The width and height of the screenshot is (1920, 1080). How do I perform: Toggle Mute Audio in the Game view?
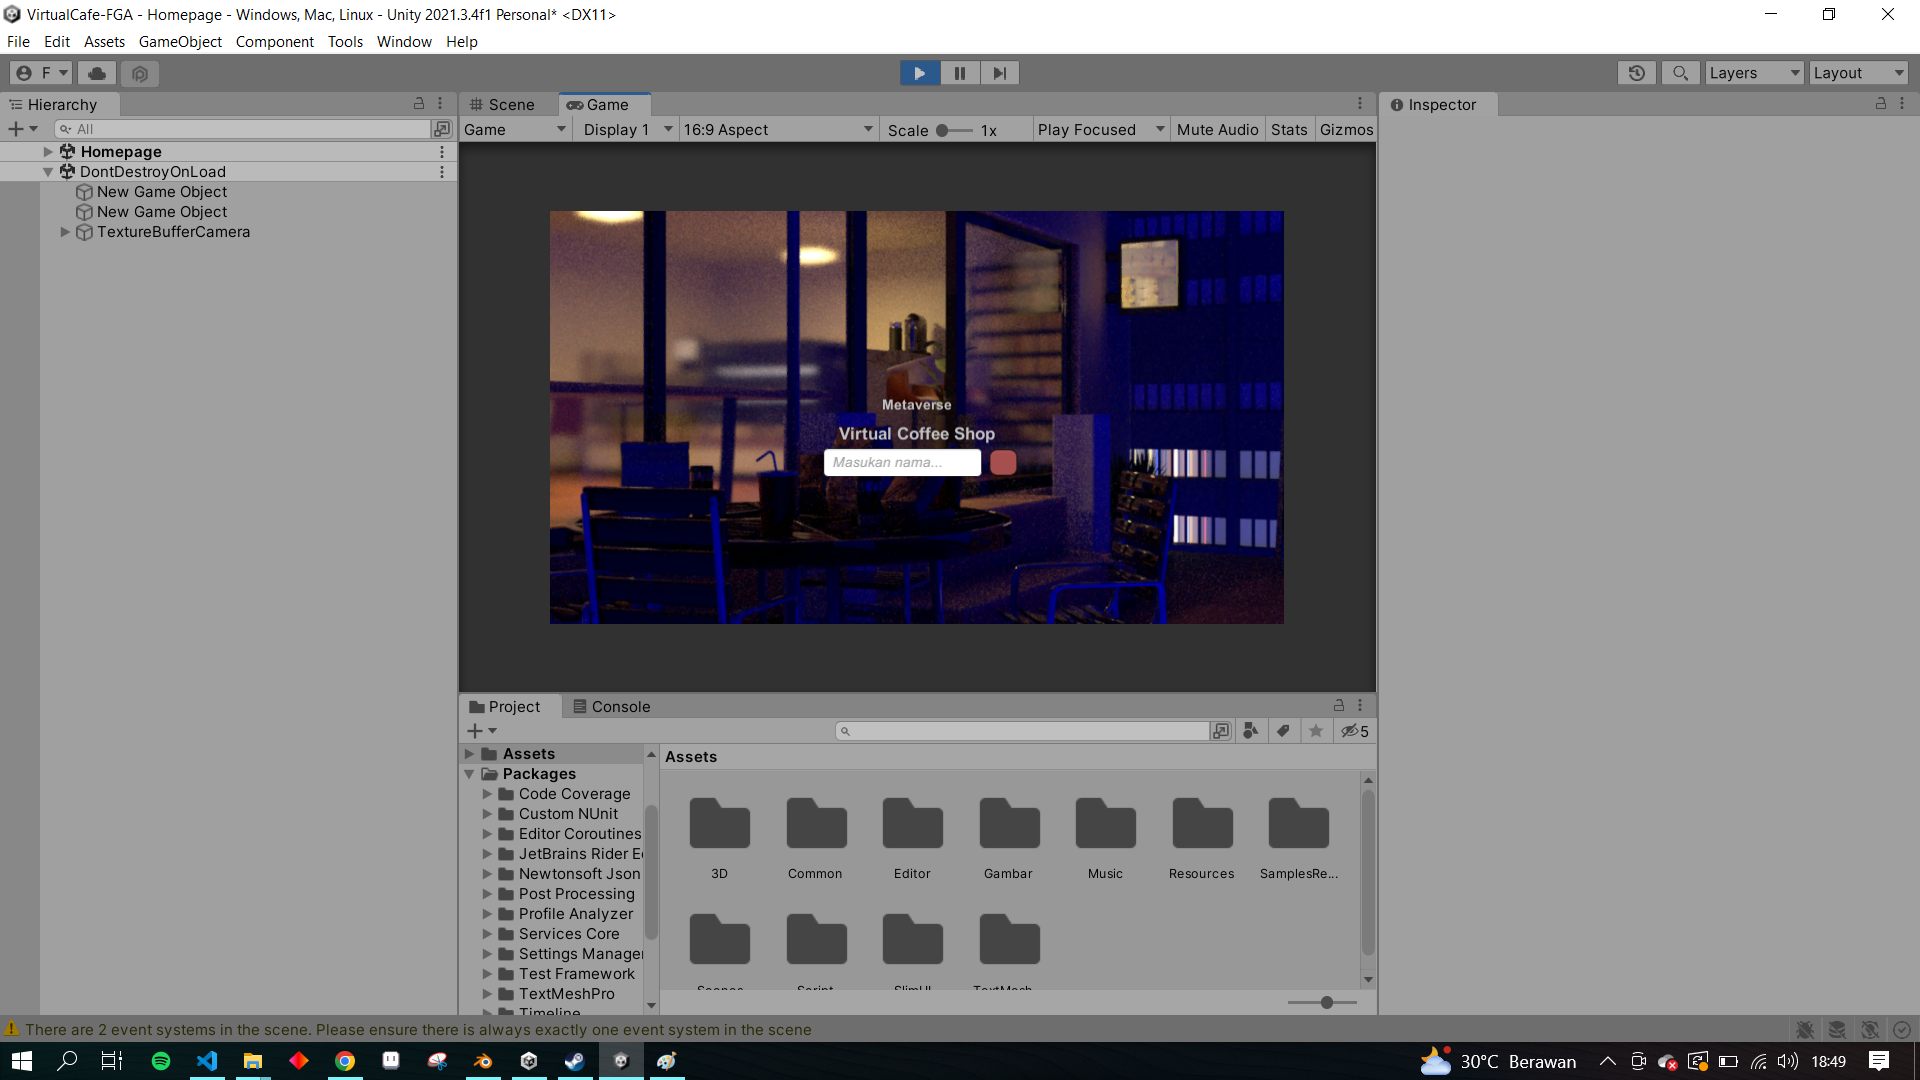point(1217,129)
